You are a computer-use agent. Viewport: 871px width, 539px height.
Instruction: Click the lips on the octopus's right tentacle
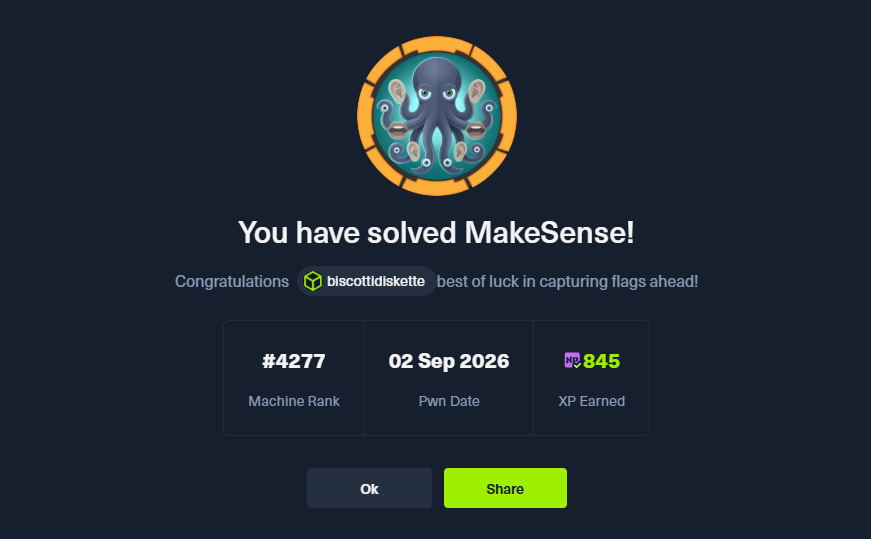click(x=475, y=130)
